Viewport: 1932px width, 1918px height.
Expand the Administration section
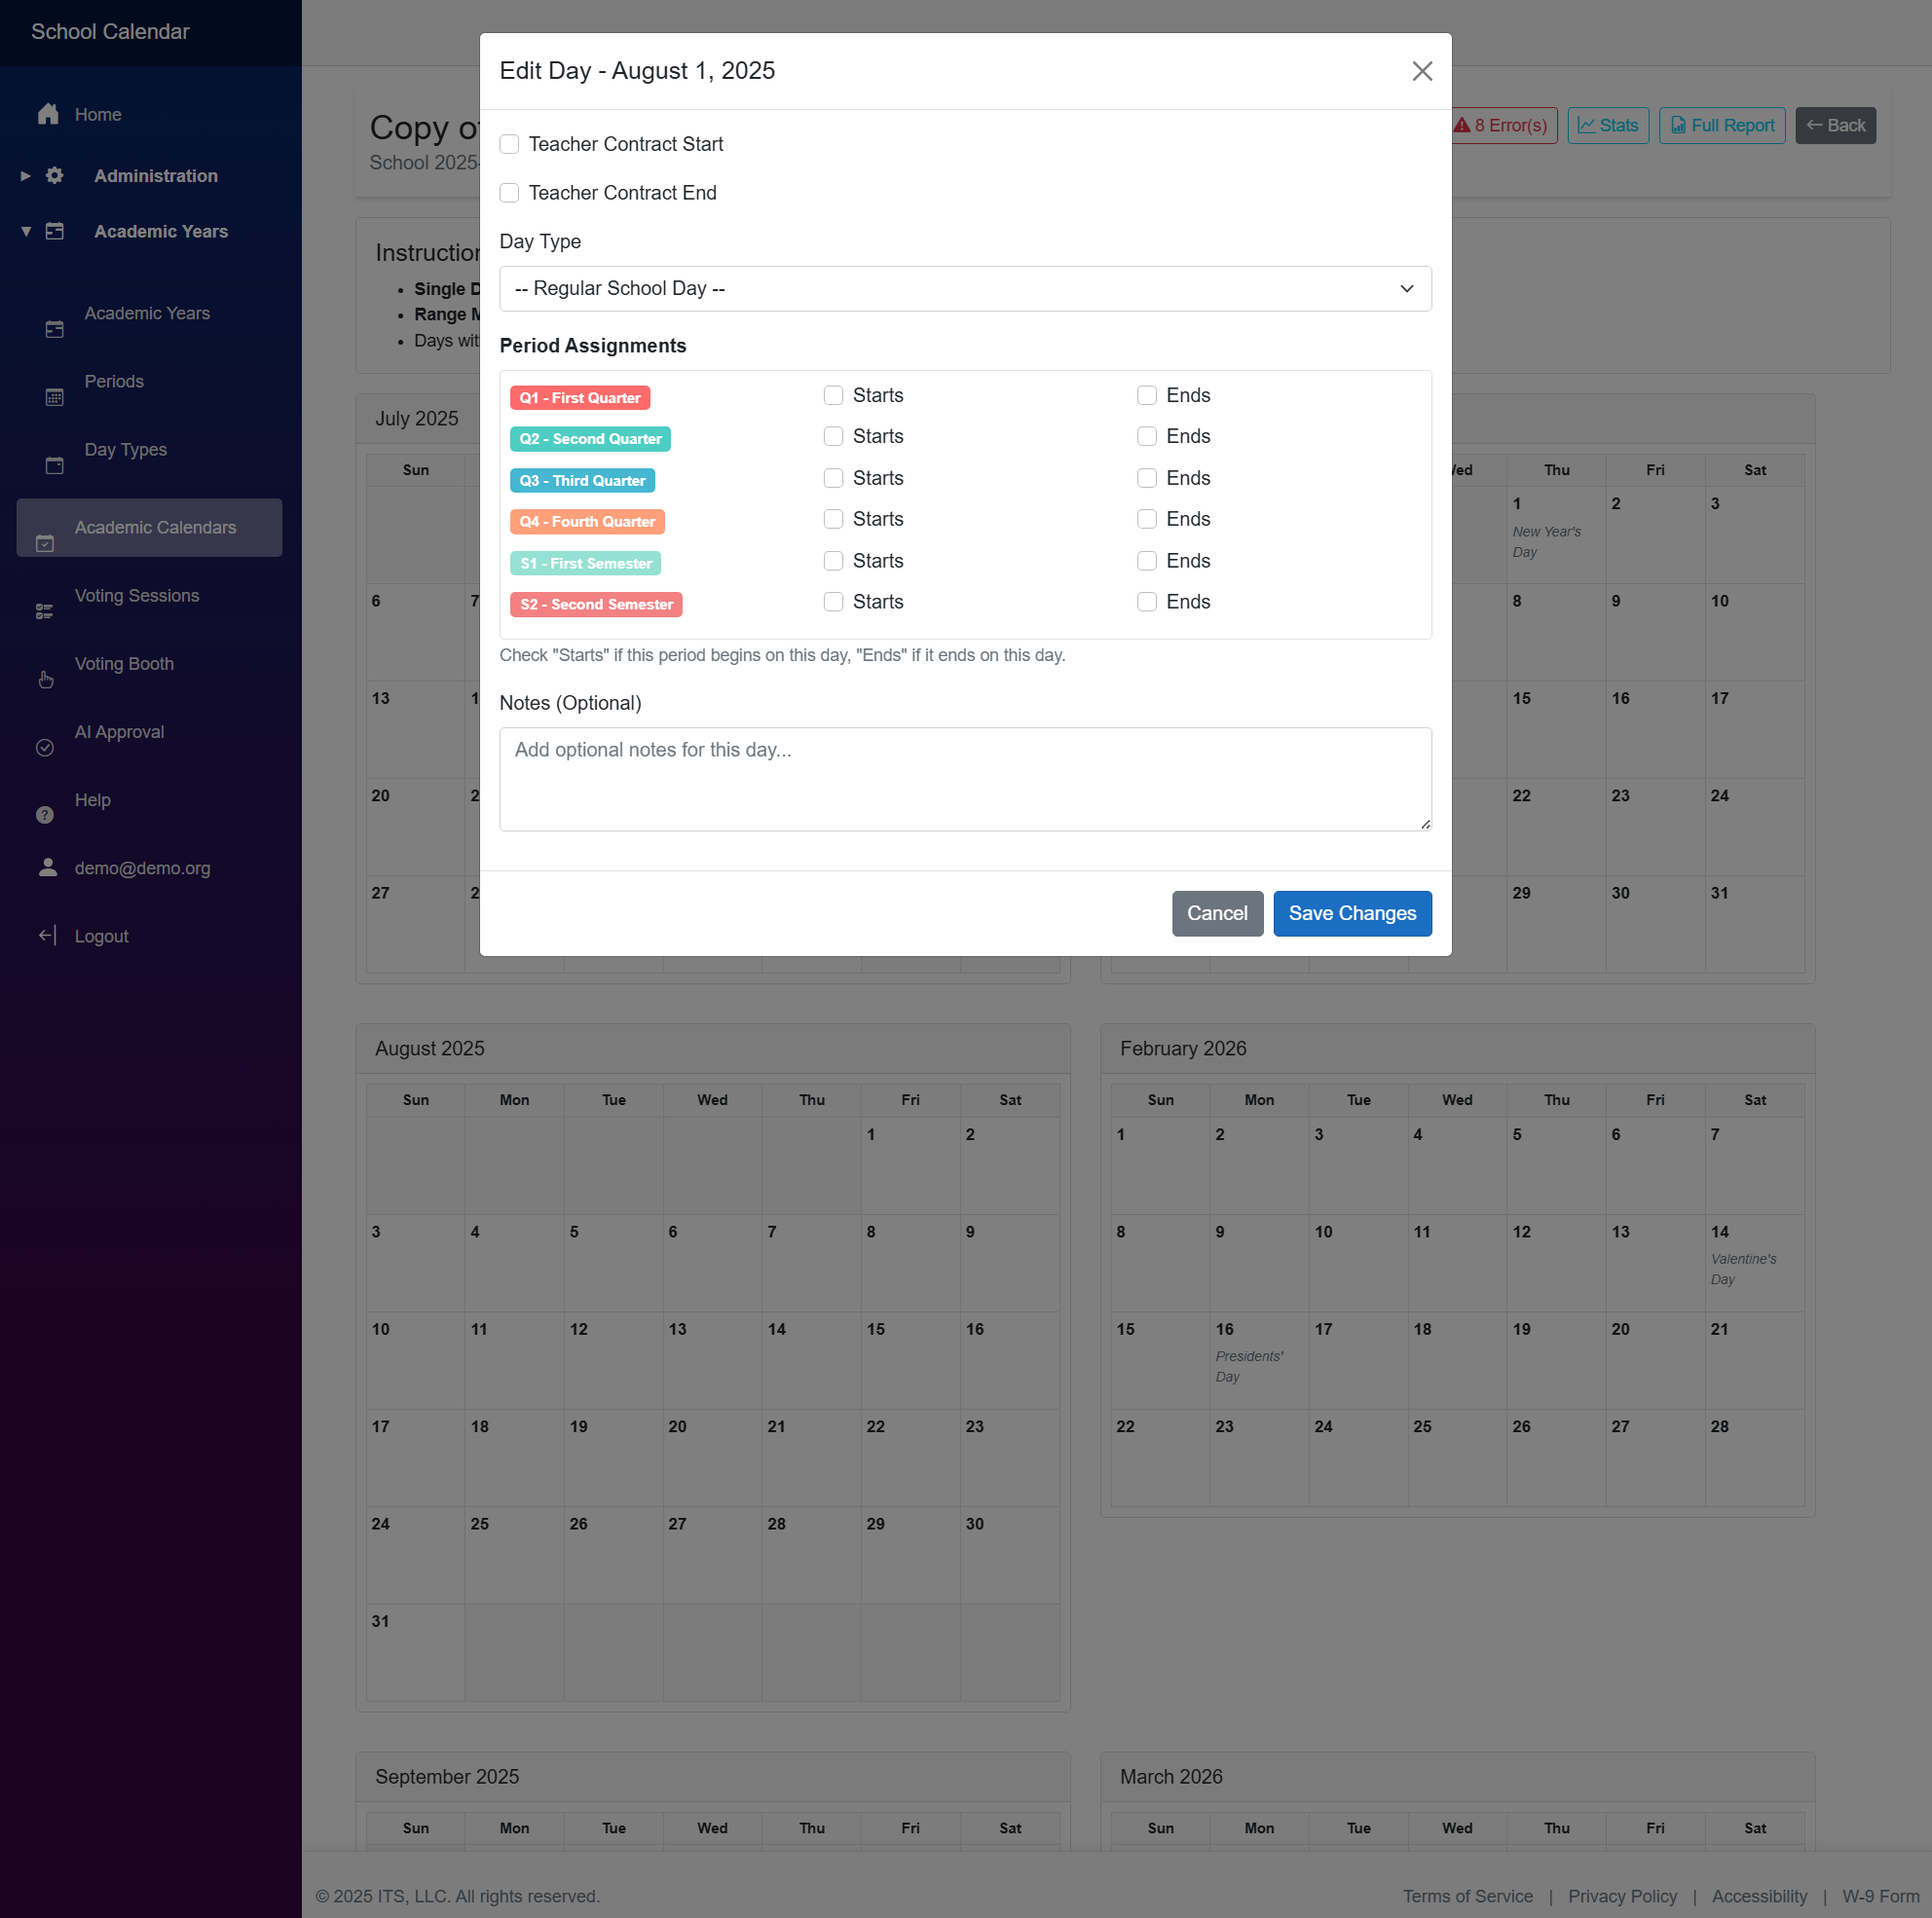(x=25, y=175)
